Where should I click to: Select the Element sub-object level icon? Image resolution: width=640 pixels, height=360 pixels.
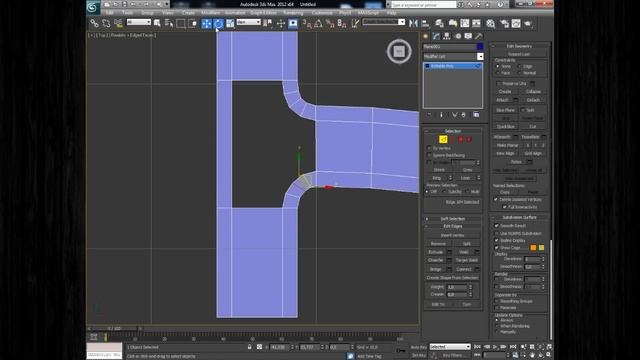coord(469,140)
